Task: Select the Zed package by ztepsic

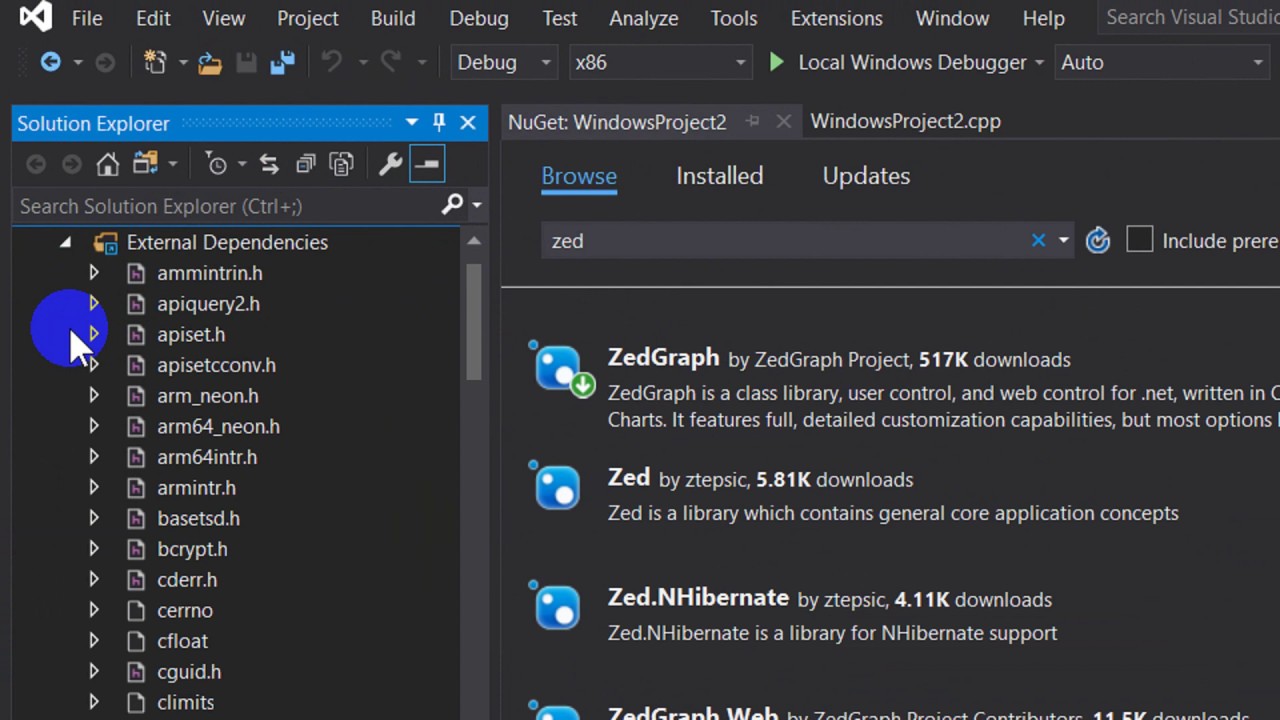Action: pyautogui.click(x=629, y=477)
